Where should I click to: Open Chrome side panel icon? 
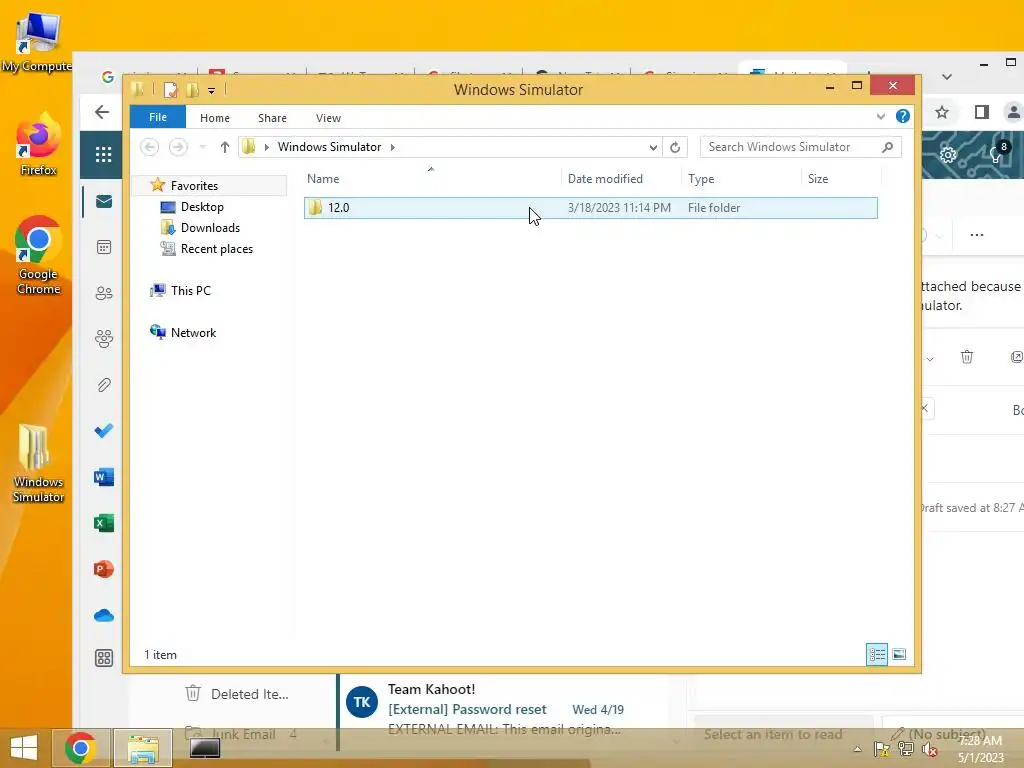tap(981, 112)
